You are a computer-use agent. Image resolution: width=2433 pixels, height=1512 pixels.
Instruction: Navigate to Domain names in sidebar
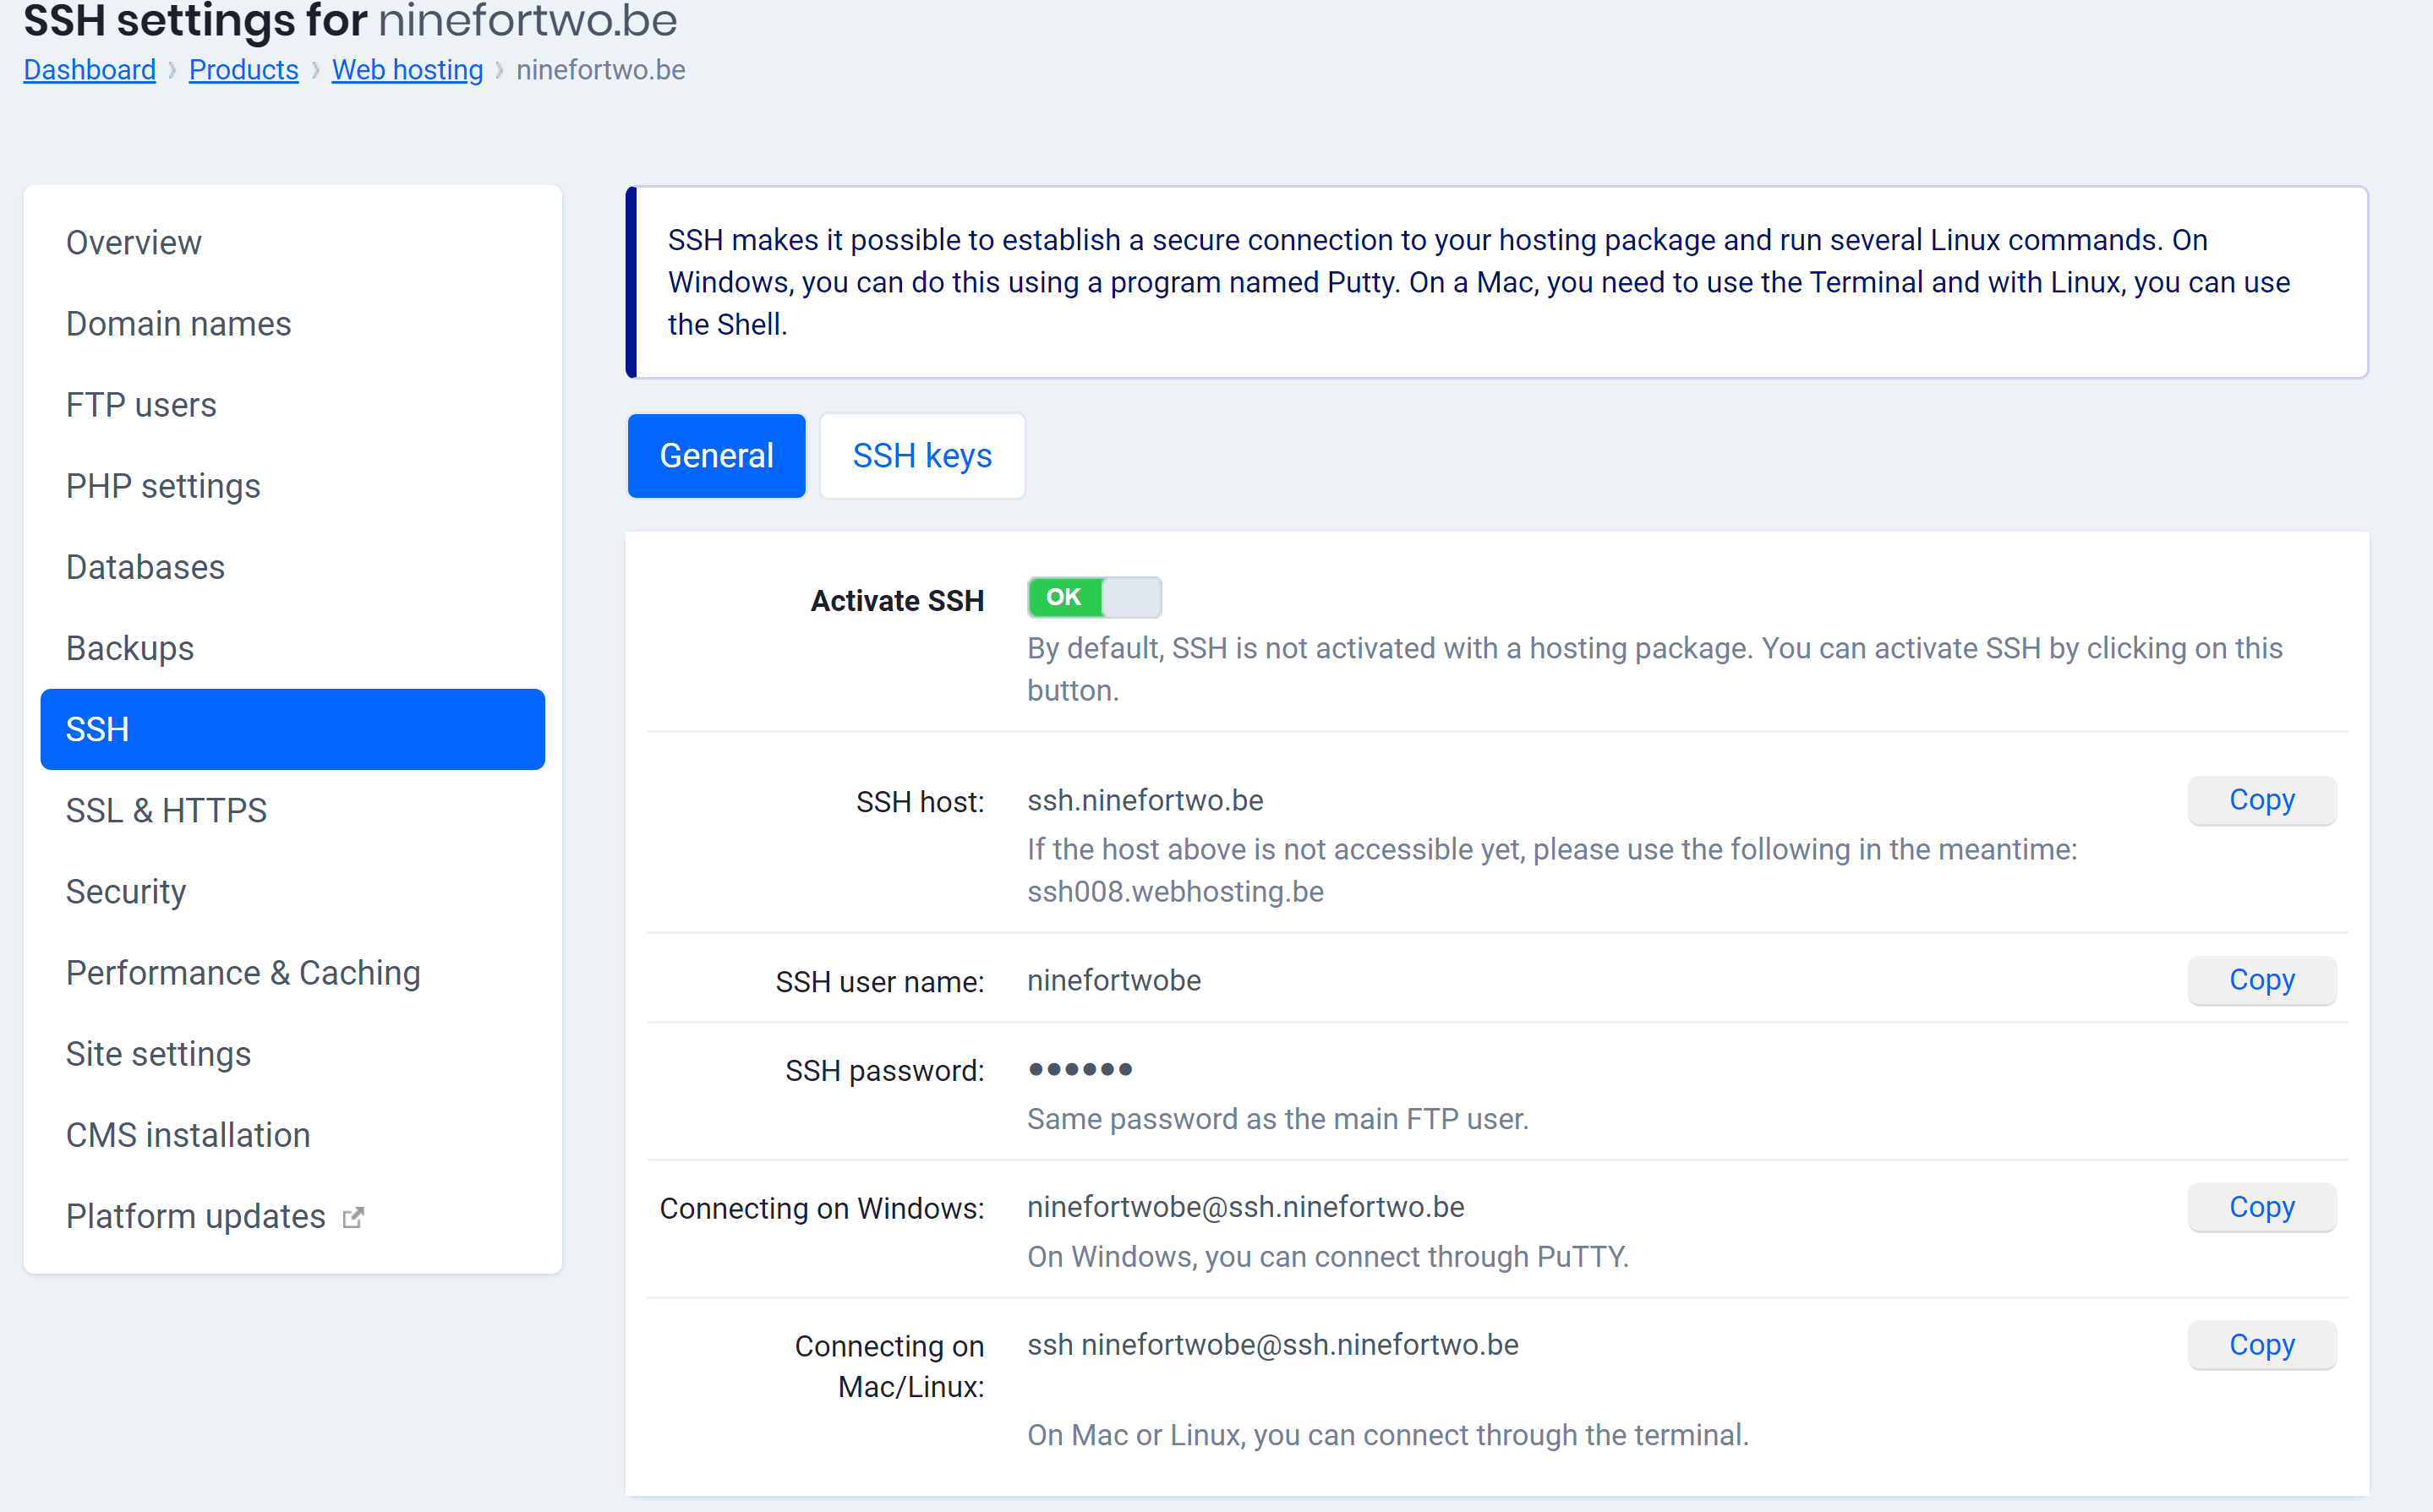(x=178, y=324)
